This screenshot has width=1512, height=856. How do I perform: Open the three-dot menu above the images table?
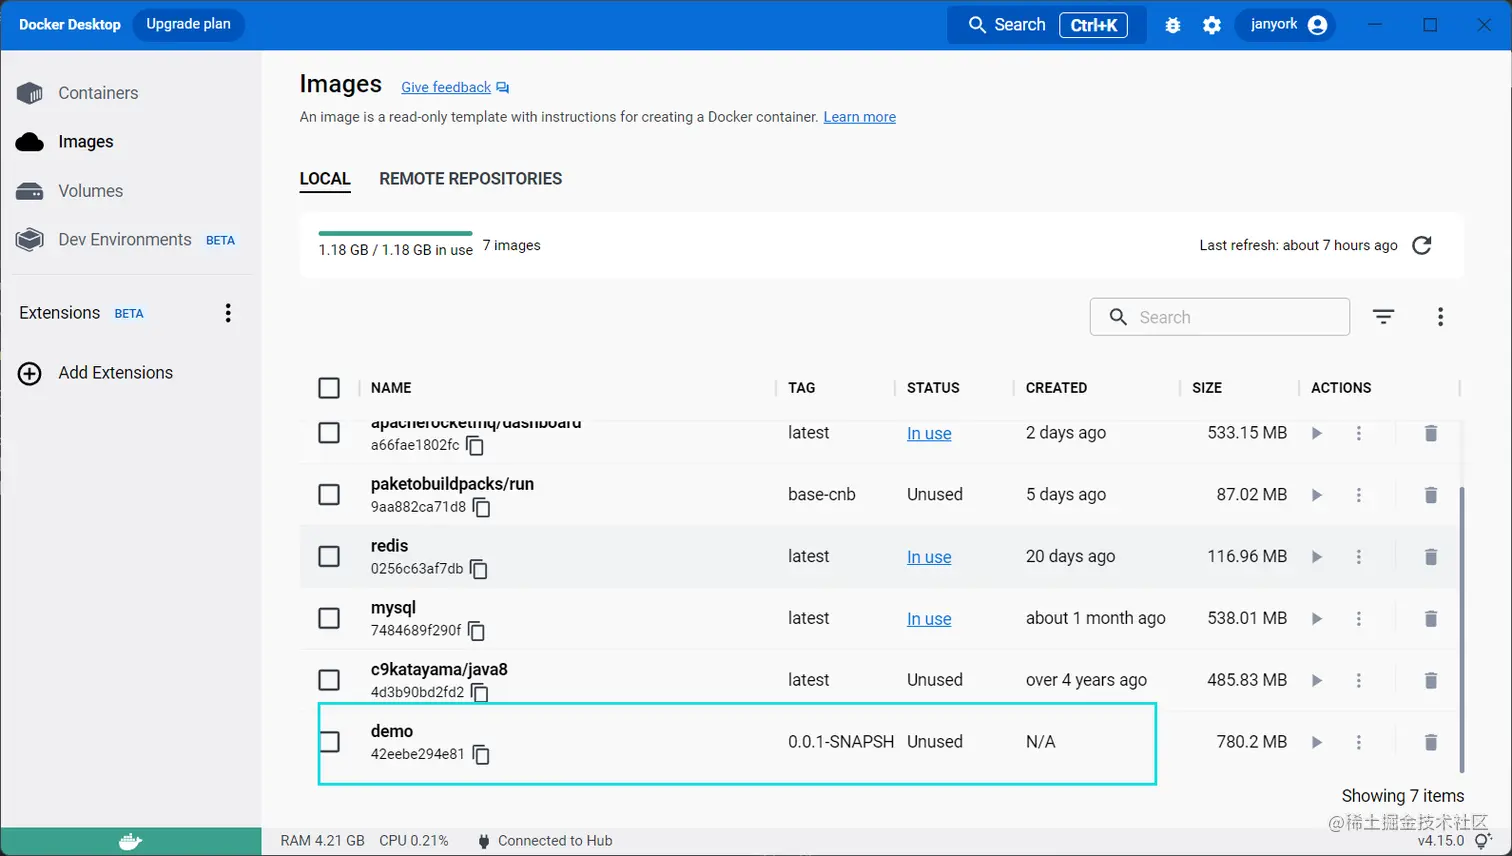(x=1440, y=317)
